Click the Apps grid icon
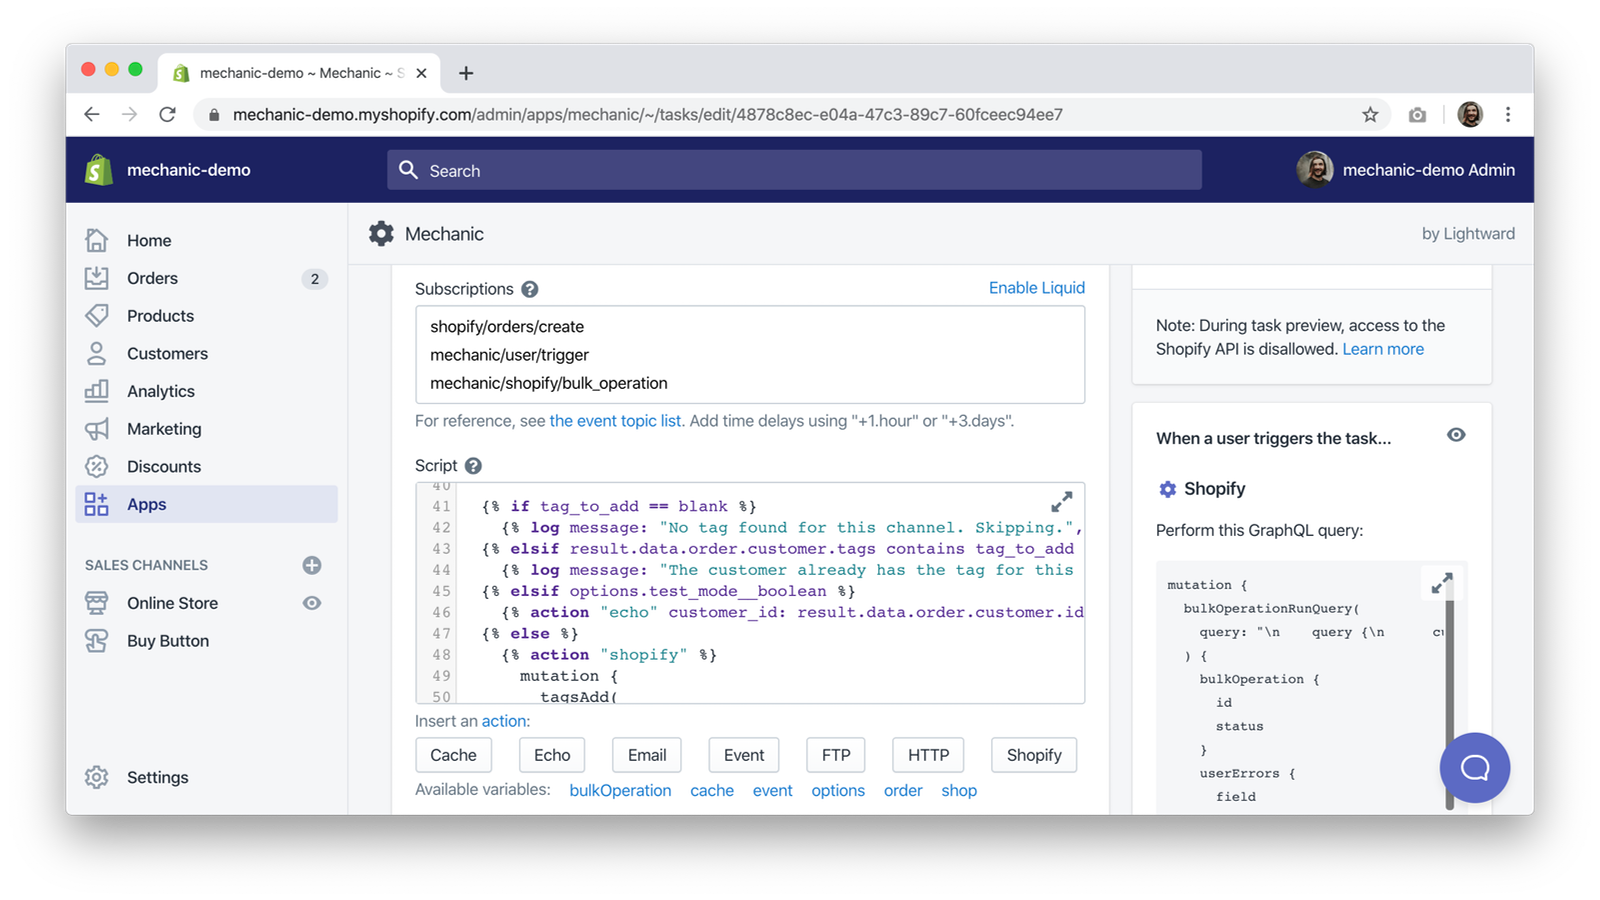 [x=97, y=504]
